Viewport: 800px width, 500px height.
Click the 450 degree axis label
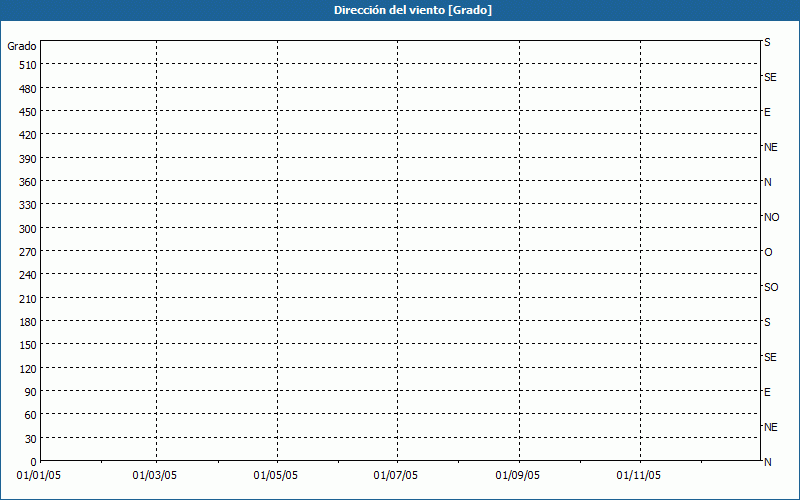tap(27, 112)
